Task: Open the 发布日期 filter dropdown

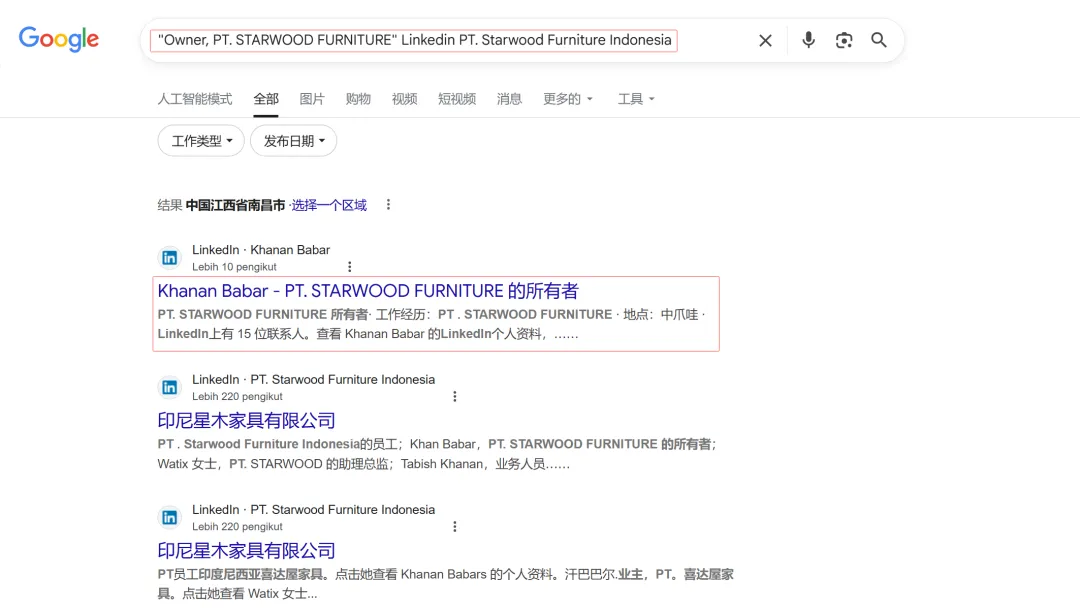Action: (x=293, y=141)
